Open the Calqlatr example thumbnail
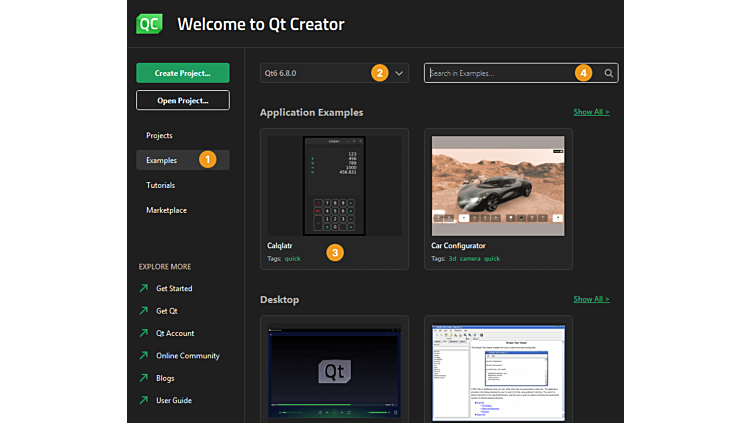The width and height of the screenshot is (752, 423). point(334,186)
